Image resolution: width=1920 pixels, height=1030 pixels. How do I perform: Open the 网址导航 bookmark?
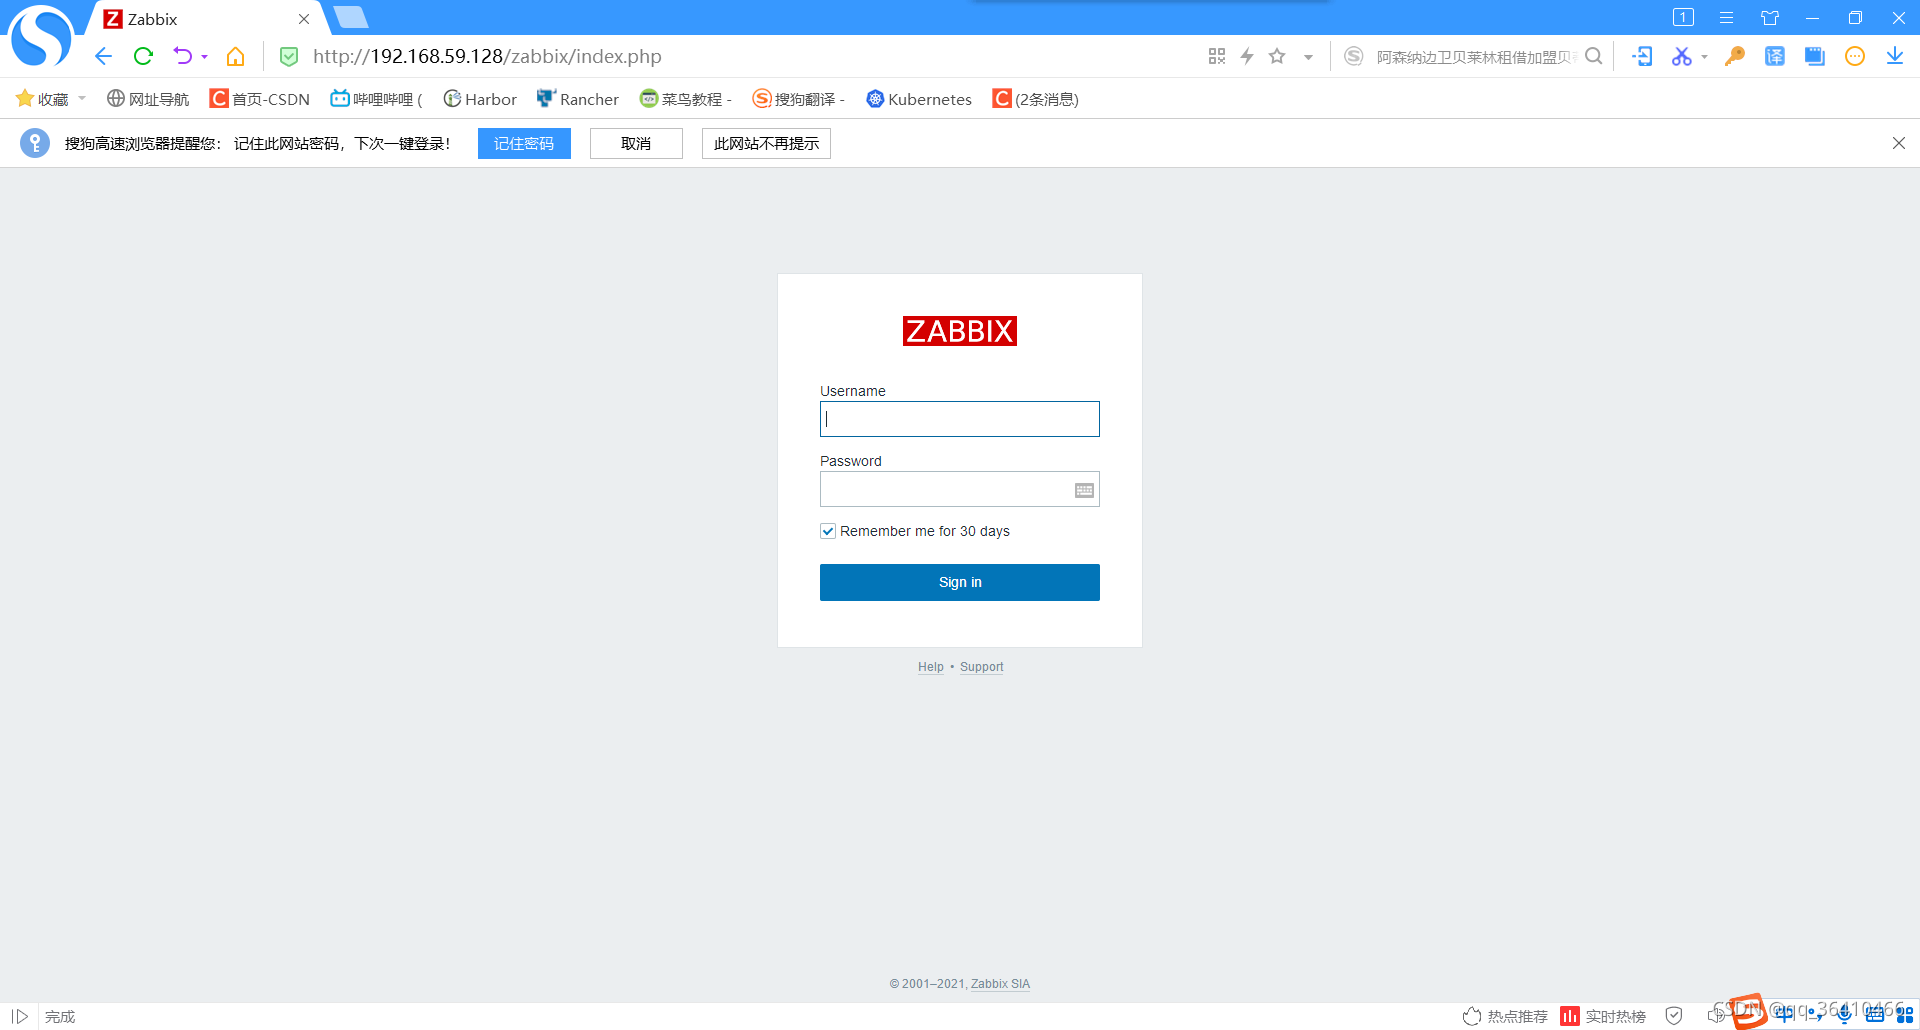pyautogui.click(x=148, y=99)
